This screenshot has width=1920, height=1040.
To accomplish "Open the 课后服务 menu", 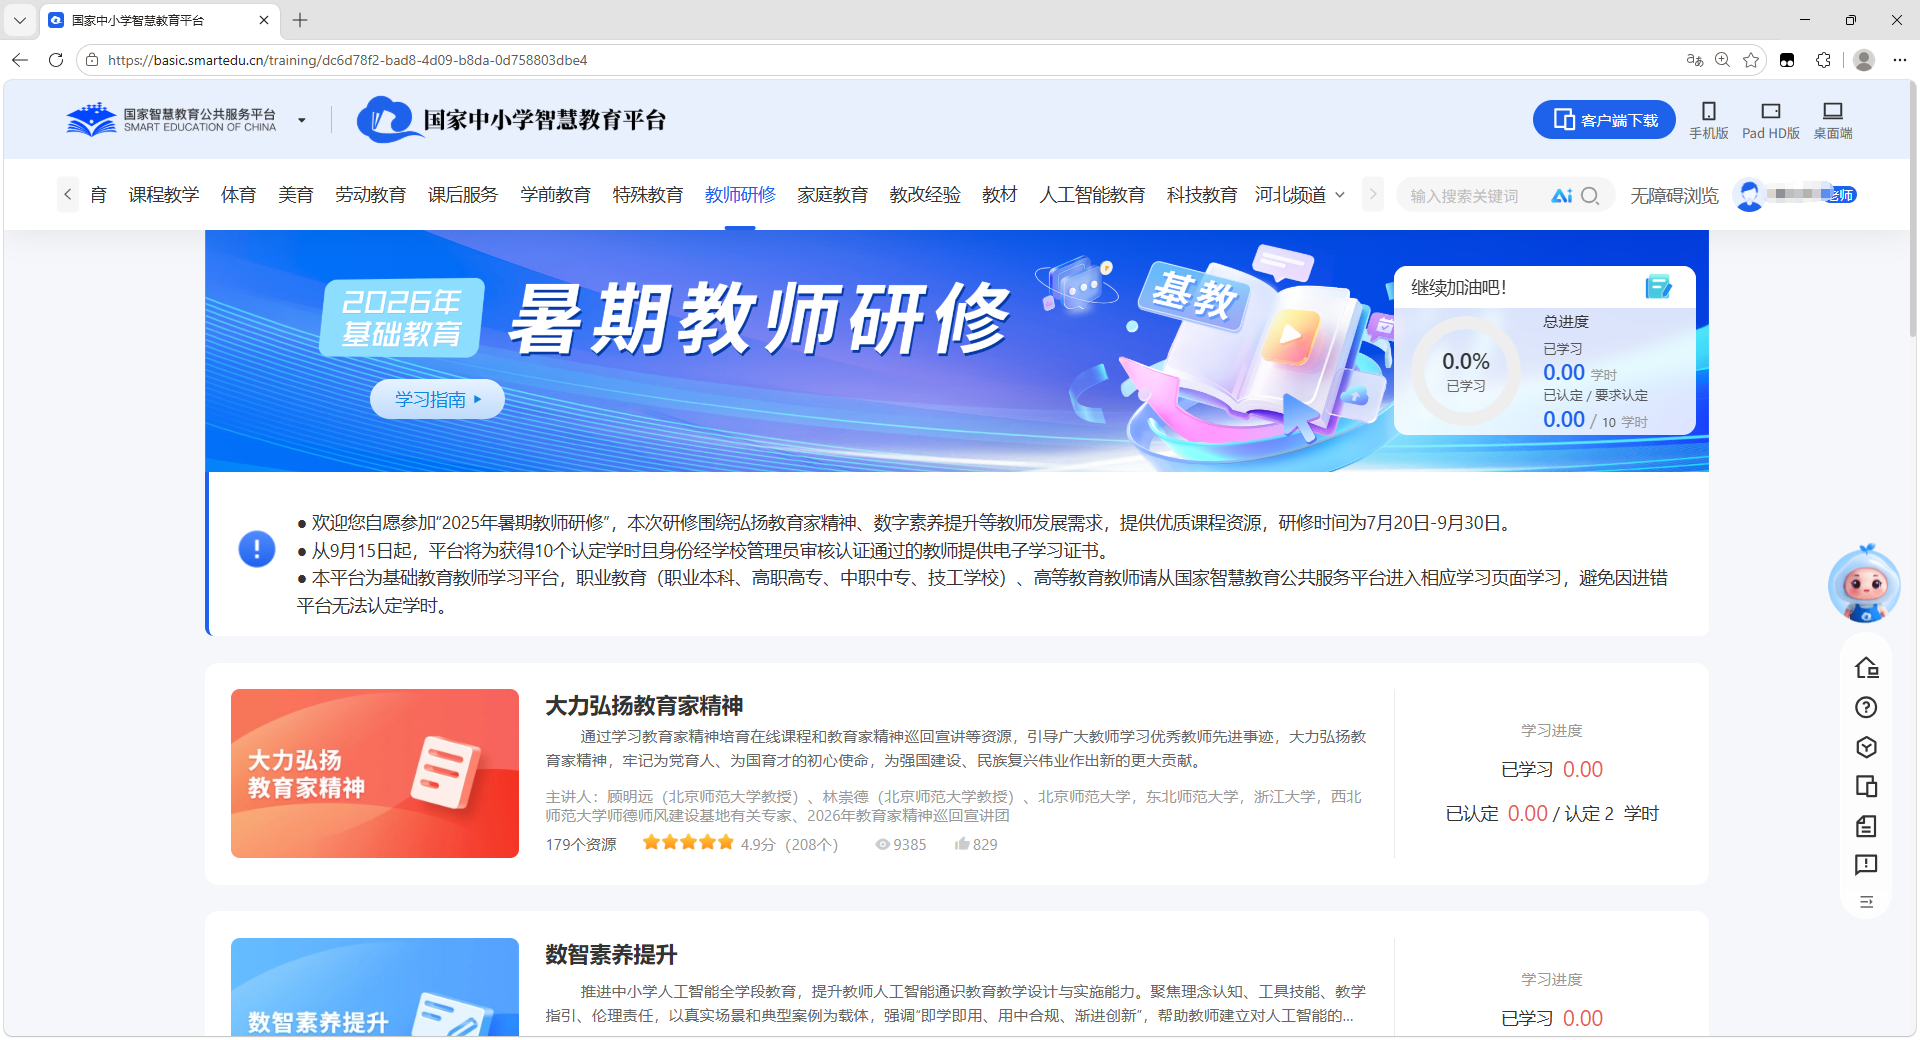I will [463, 195].
